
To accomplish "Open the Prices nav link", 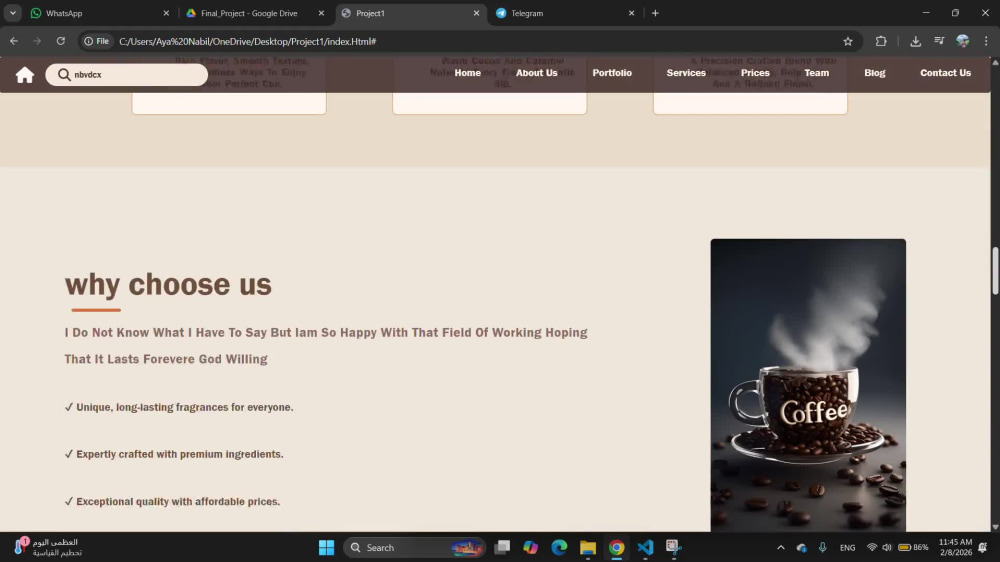I will (x=755, y=73).
